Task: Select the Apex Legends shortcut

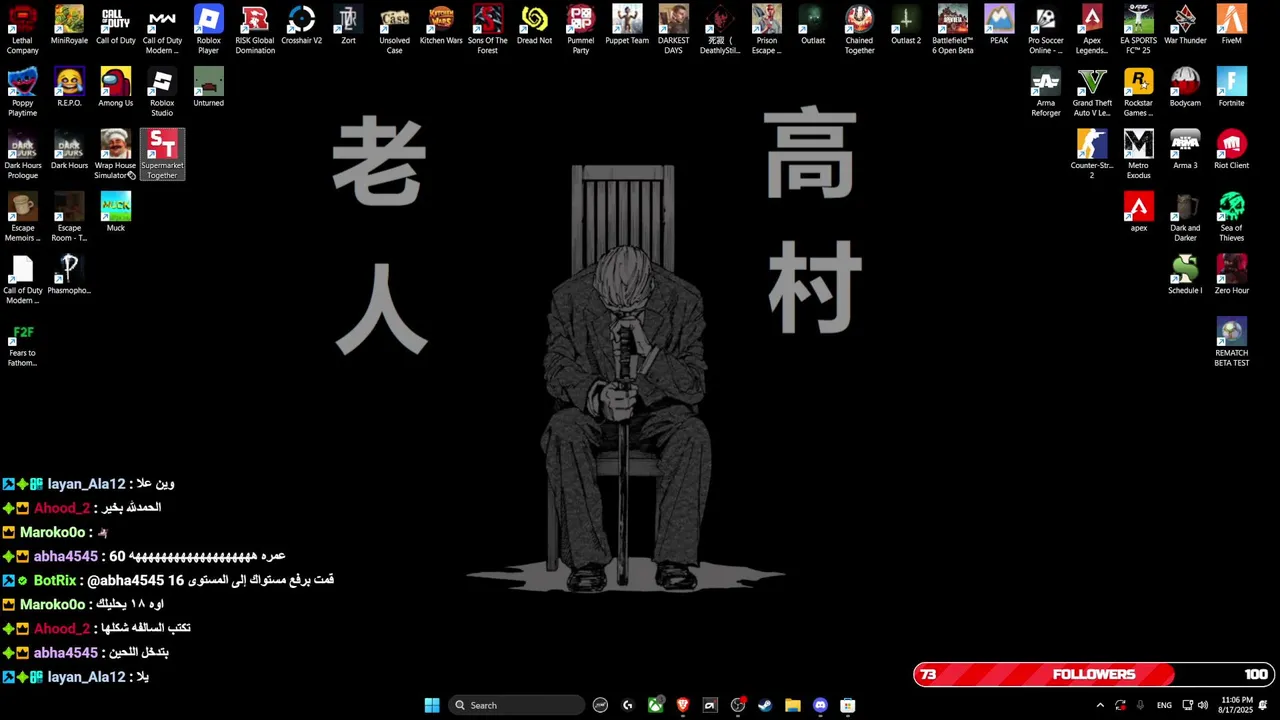Action: [x=1092, y=30]
